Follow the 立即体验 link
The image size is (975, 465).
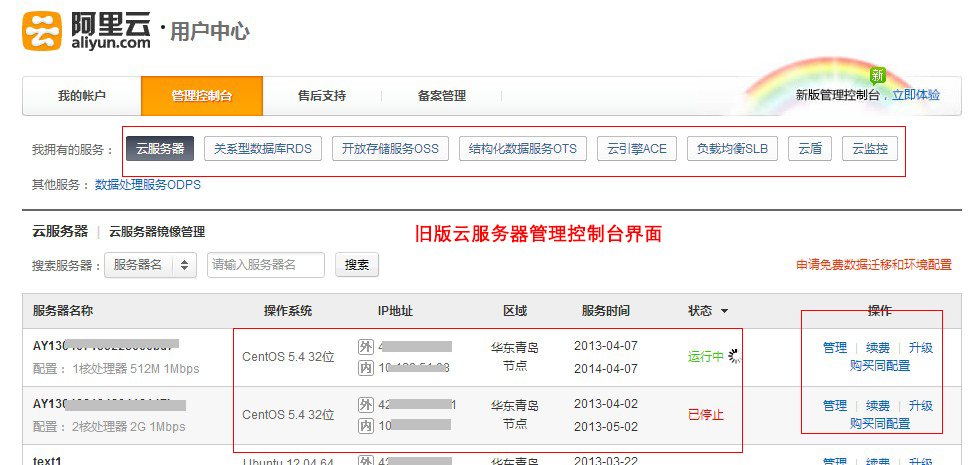pyautogui.click(x=916, y=95)
